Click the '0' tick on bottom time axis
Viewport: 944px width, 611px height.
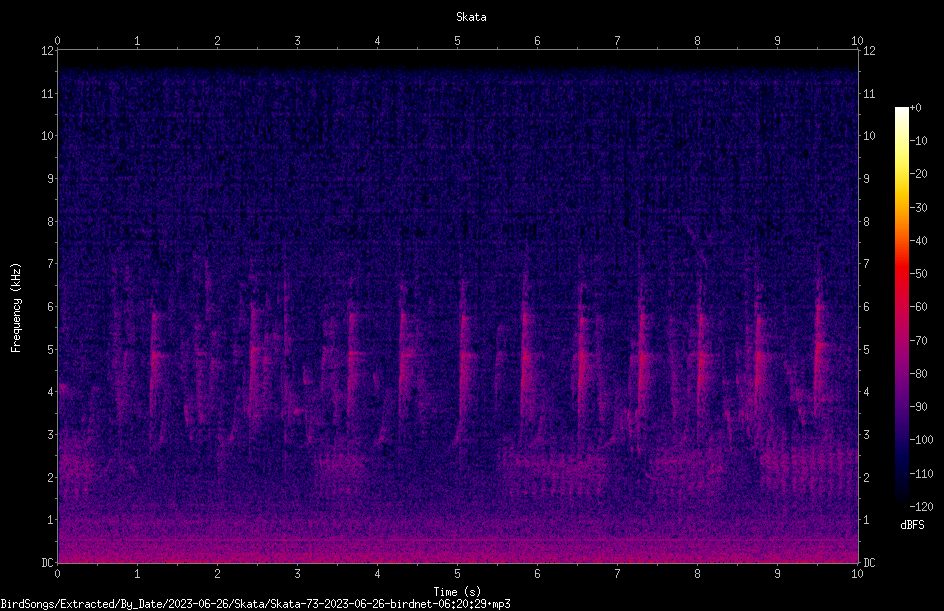pos(57,574)
